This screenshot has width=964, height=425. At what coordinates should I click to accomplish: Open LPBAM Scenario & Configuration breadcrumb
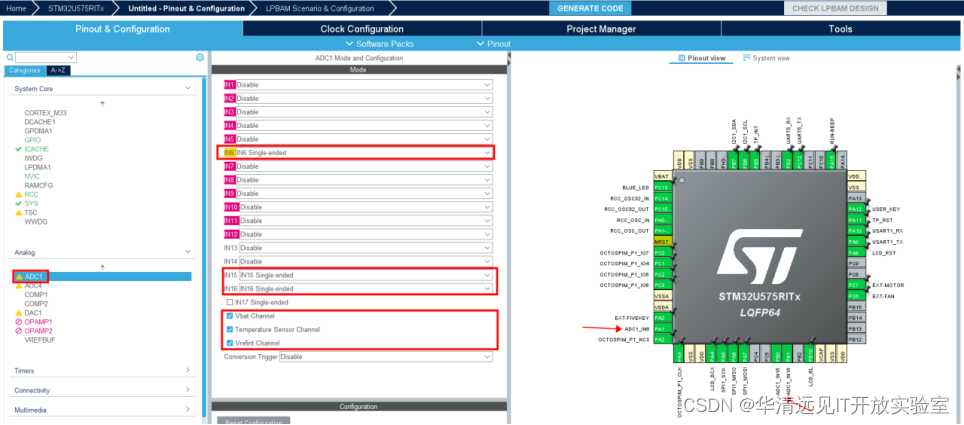(320, 9)
